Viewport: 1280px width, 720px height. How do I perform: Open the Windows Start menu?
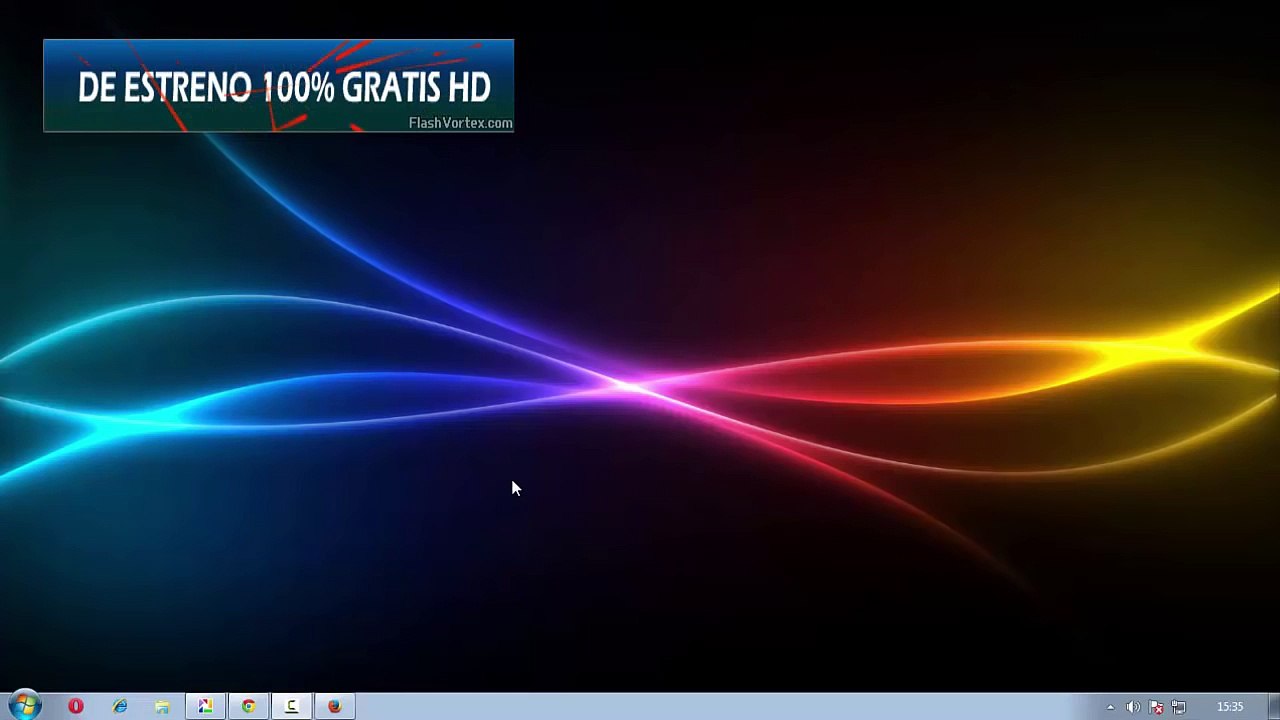click(24, 706)
